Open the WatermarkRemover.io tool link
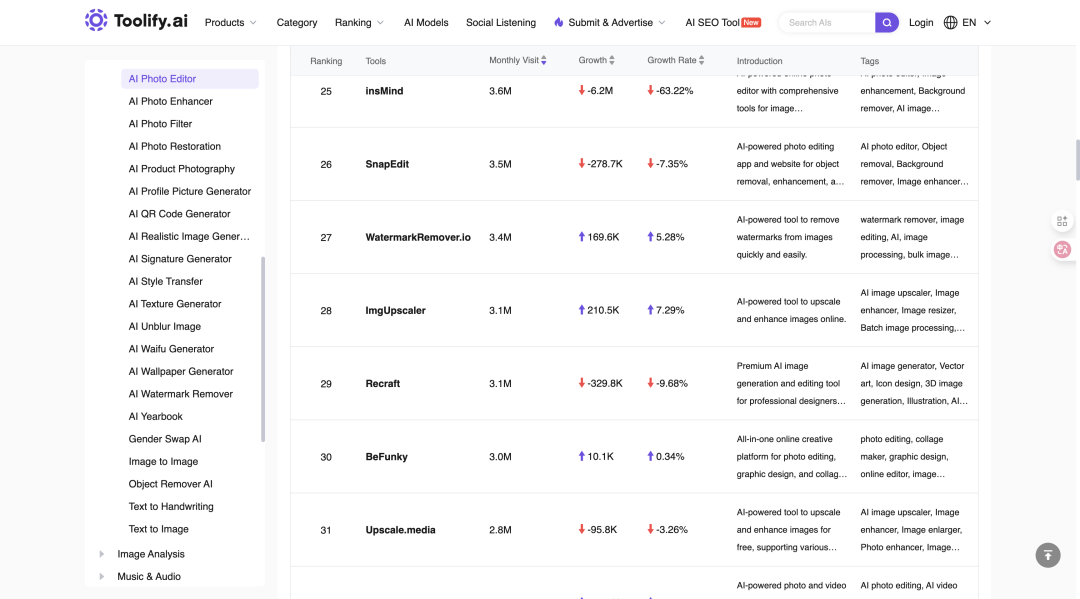Viewport: 1080px width, 599px height. point(418,238)
